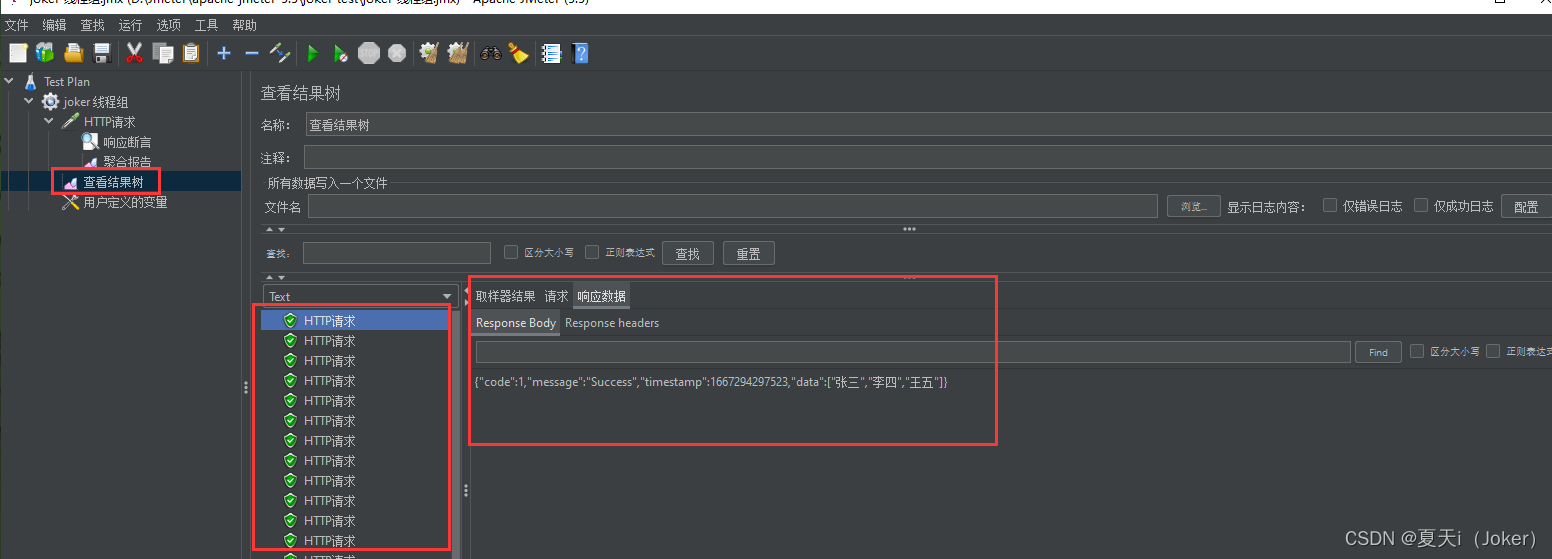This screenshot has width=1552, height=559.
Task: Tick the search row 正则表达式 checkbox
Action: coord(592,253)
